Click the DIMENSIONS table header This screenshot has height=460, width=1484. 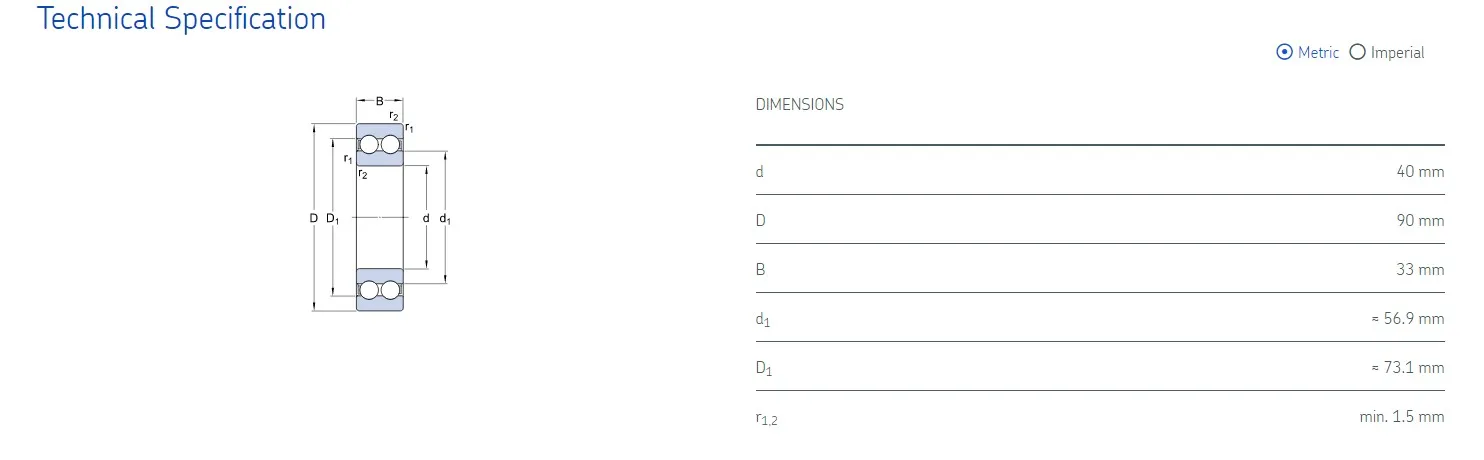(x=799, y=104)
